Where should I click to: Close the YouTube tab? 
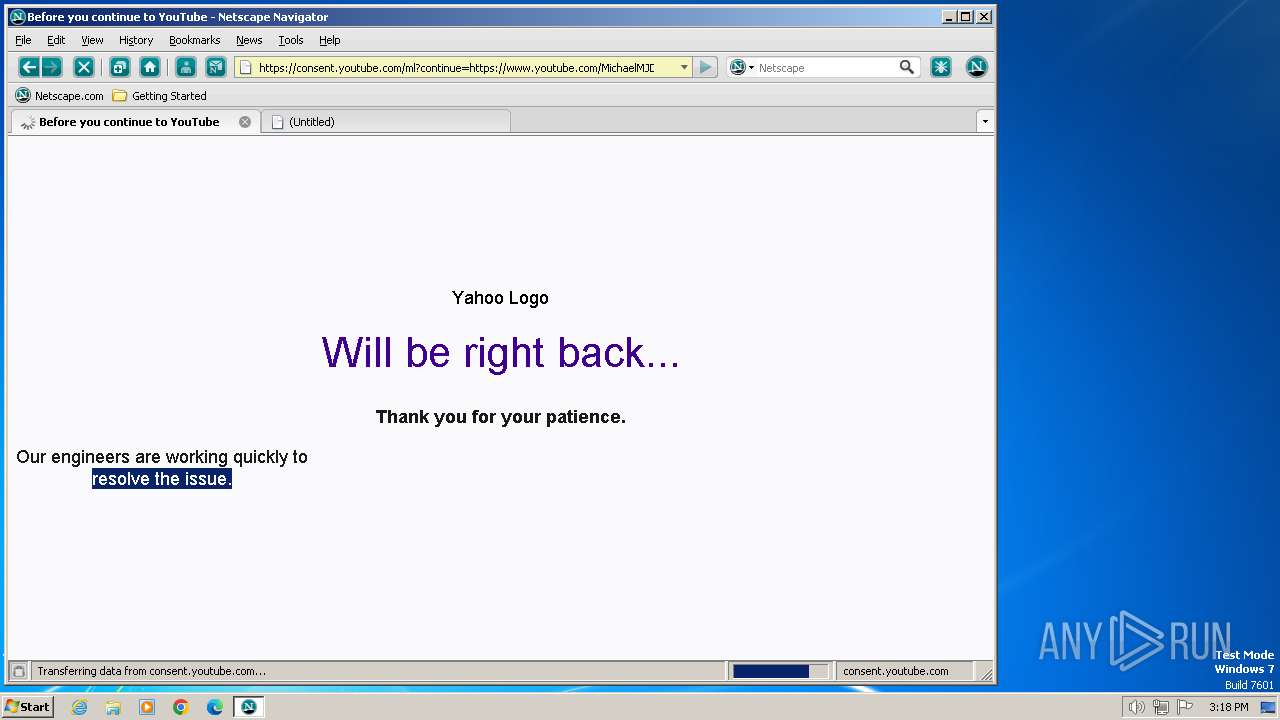coord(245,122)
